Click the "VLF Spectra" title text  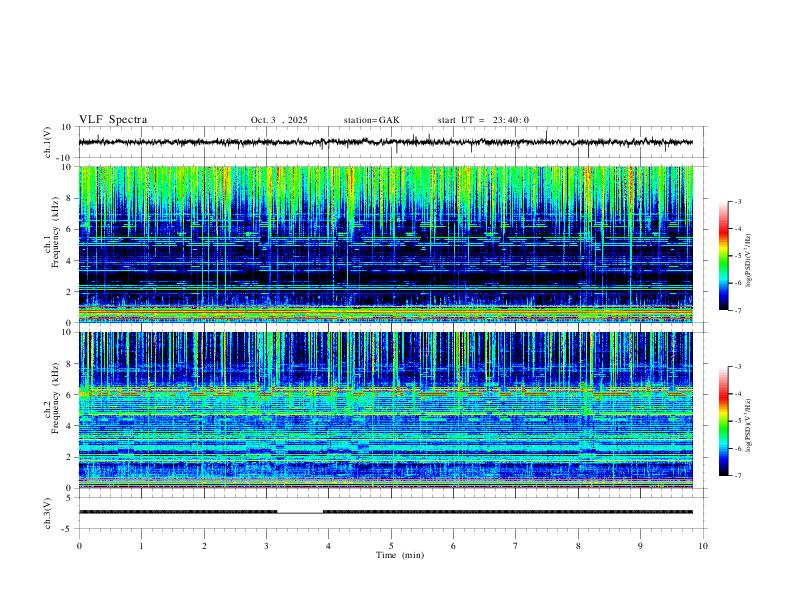(x=113, y=120)
